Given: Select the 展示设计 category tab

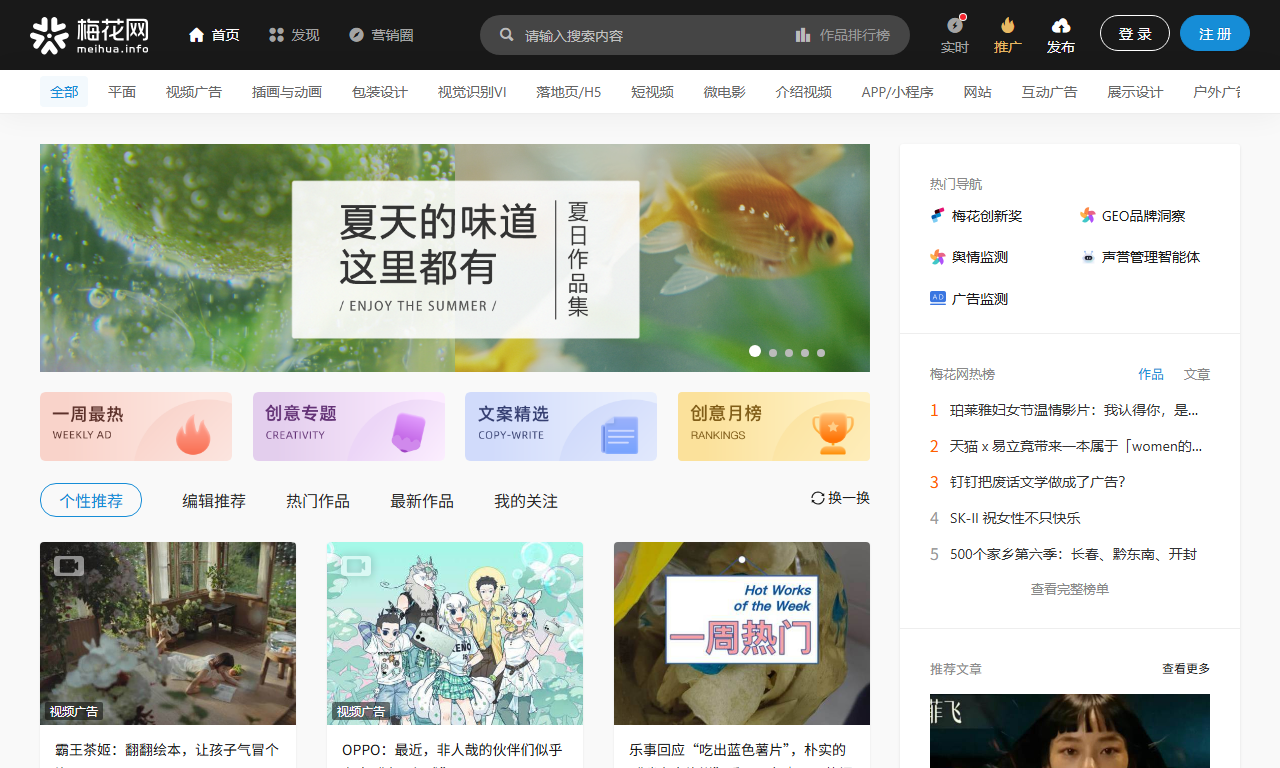Looking at the screenshot, I should click(x=1135, y=92).
